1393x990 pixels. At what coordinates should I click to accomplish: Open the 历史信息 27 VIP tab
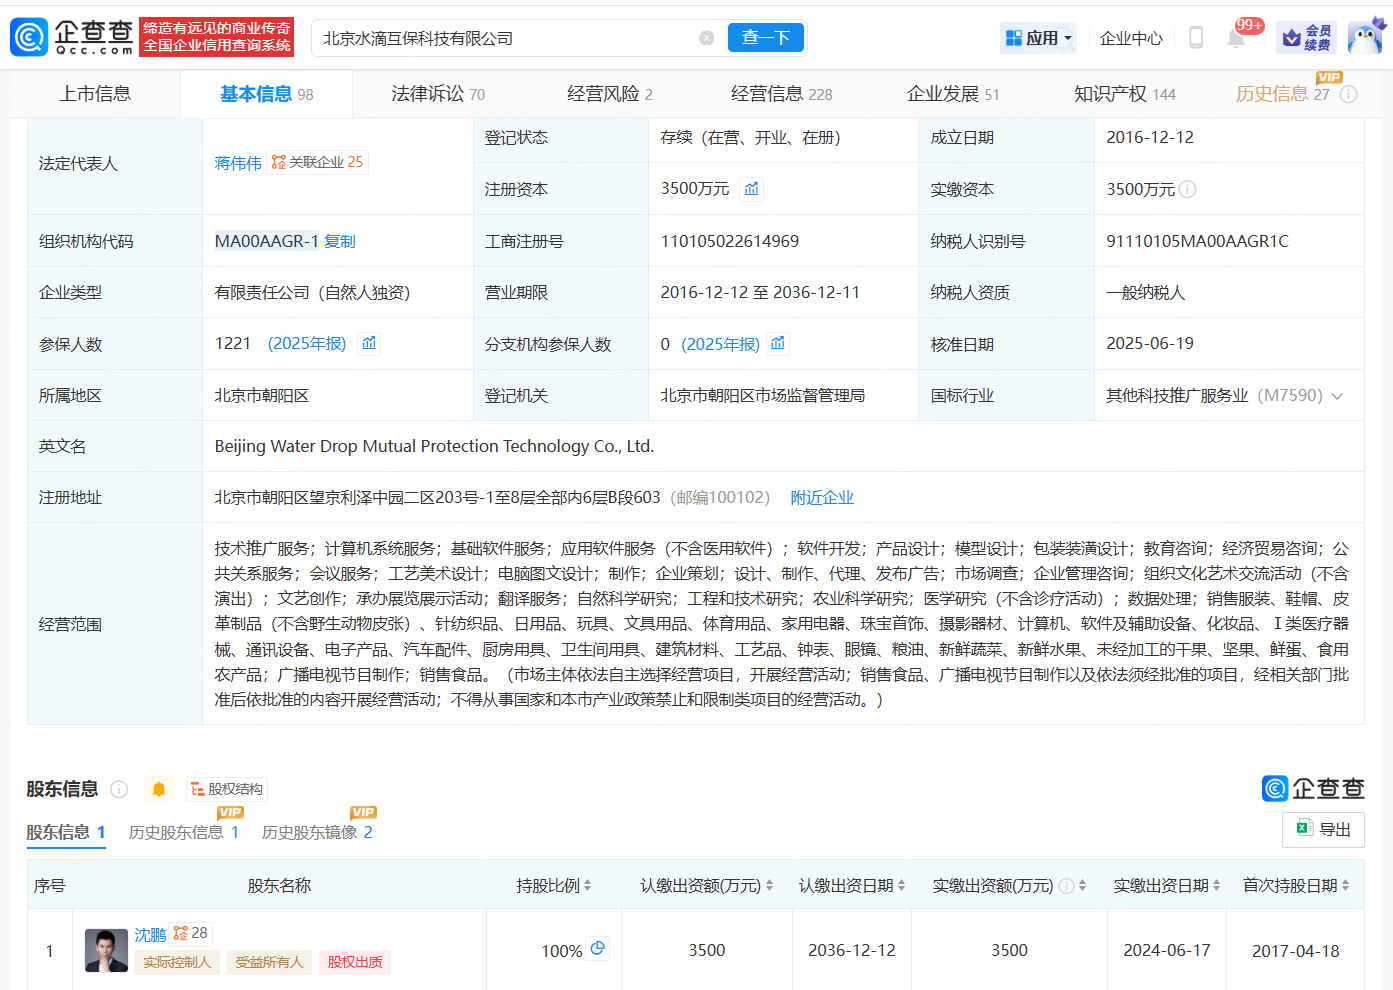(1283, 94)
